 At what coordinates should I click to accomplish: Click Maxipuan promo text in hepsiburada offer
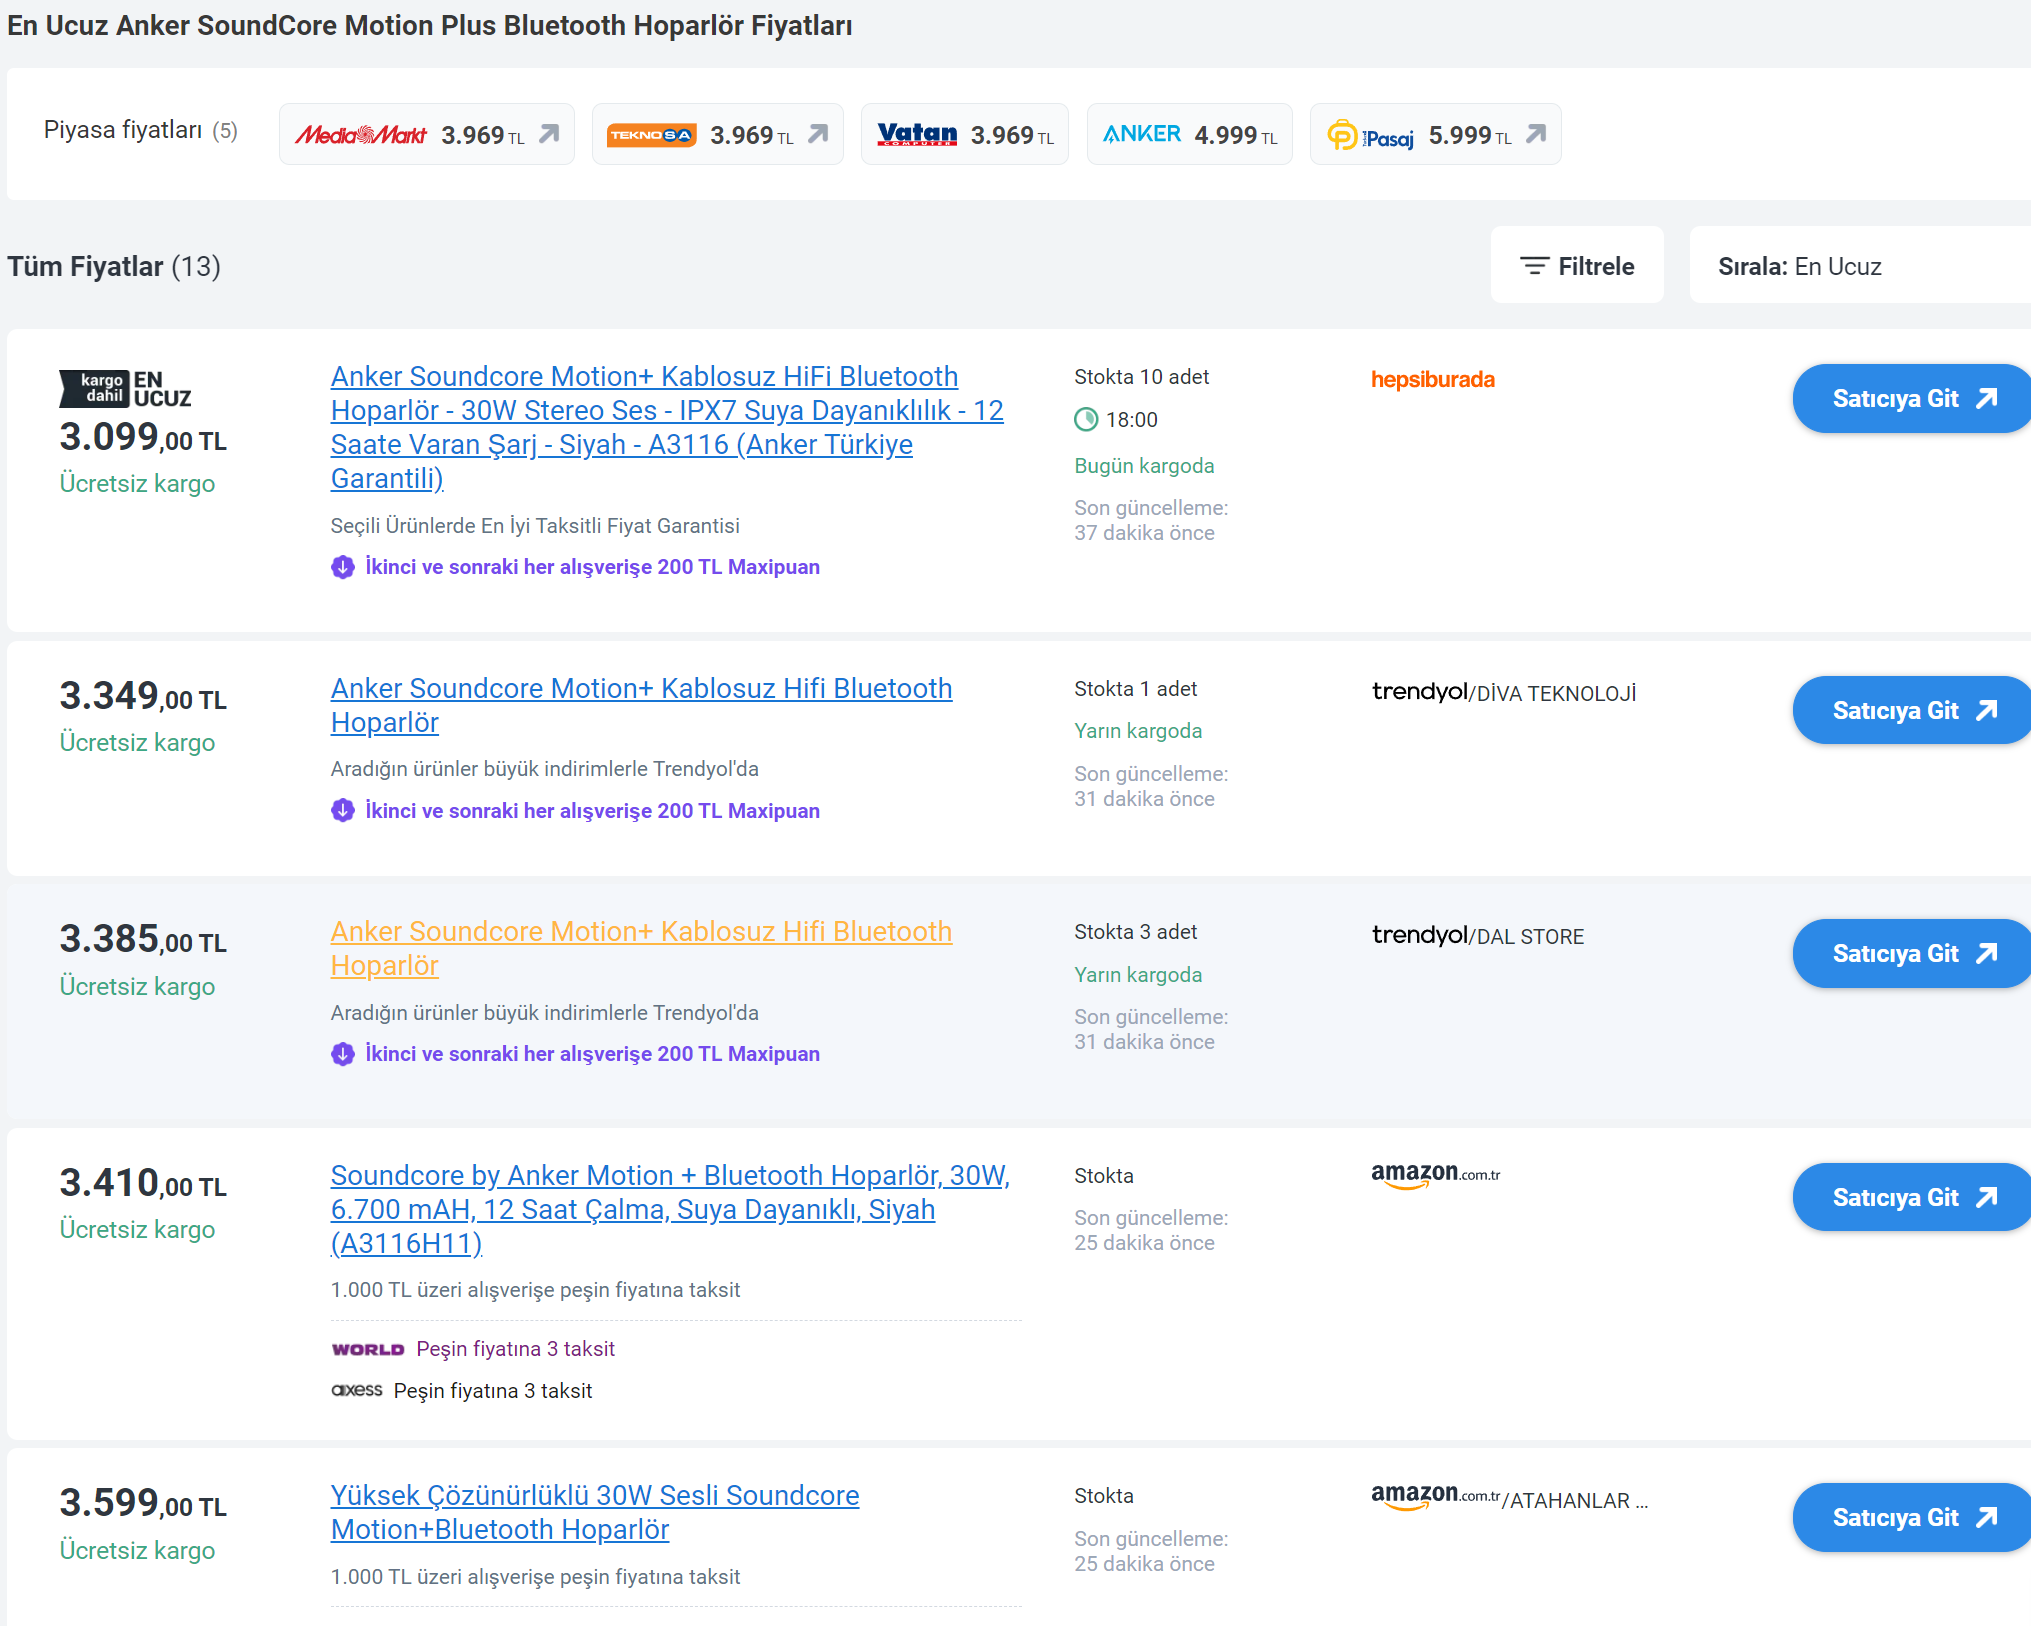click(x=592, y=567)
